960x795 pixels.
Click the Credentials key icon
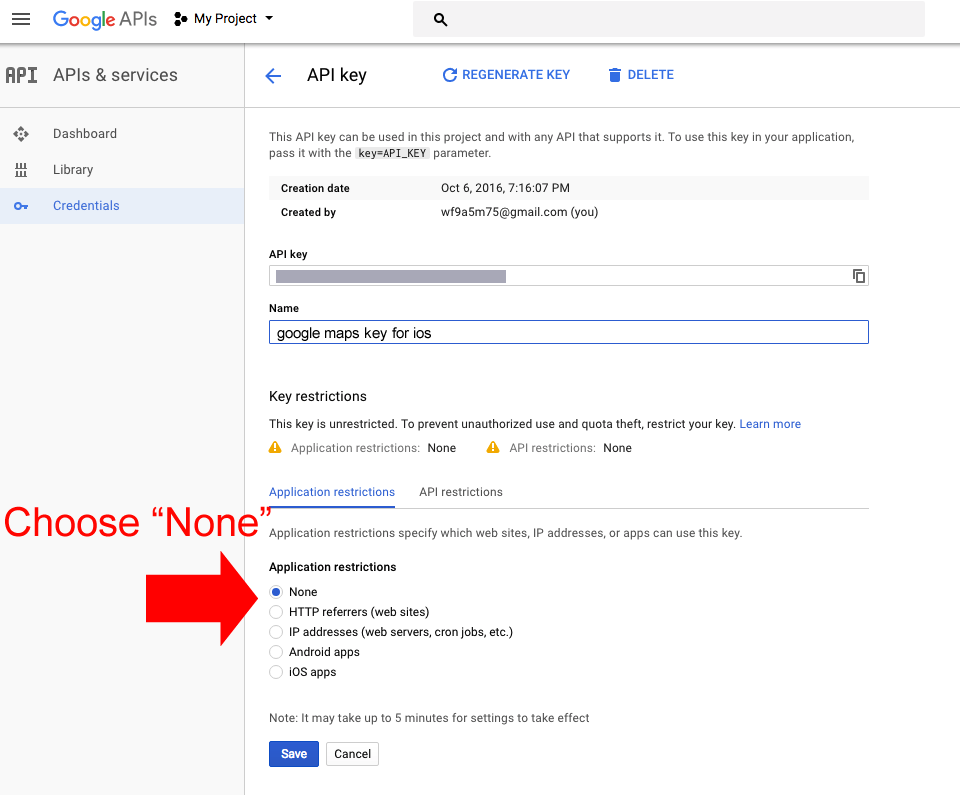(21, 206)
